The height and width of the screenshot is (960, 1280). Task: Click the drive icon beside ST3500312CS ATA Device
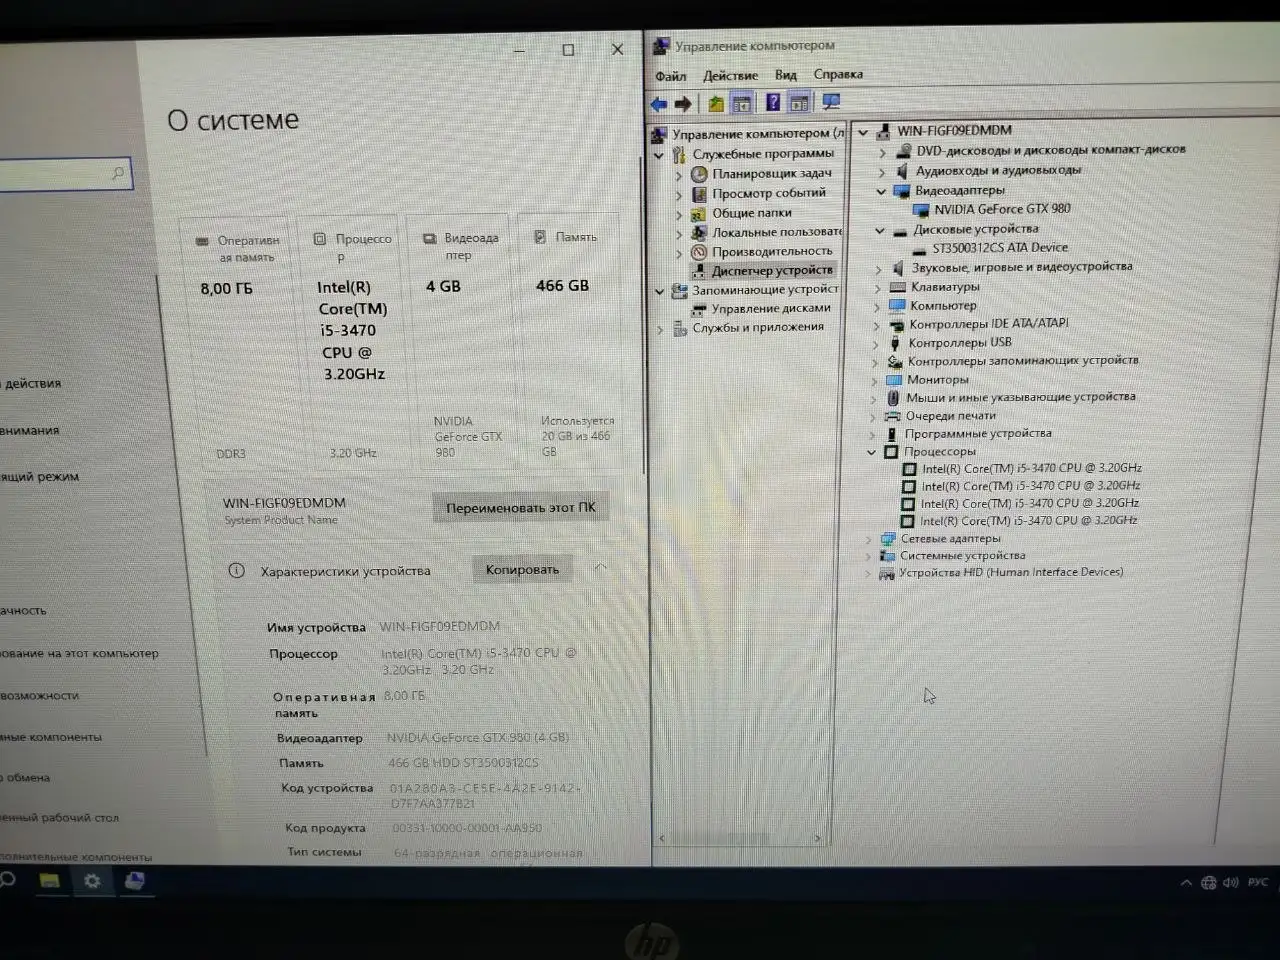(x=919, y=249)
